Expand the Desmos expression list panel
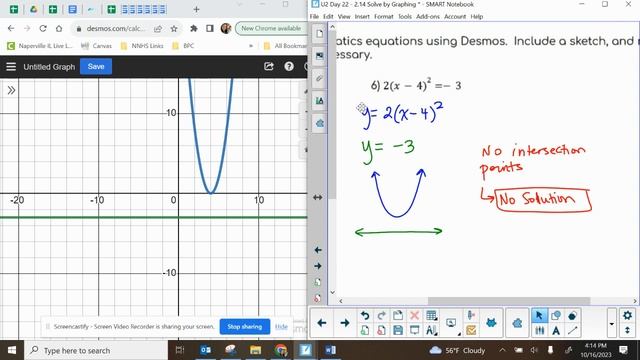This screenshot has height=360, width=640. pyautogui.click(x=11, y=90)
